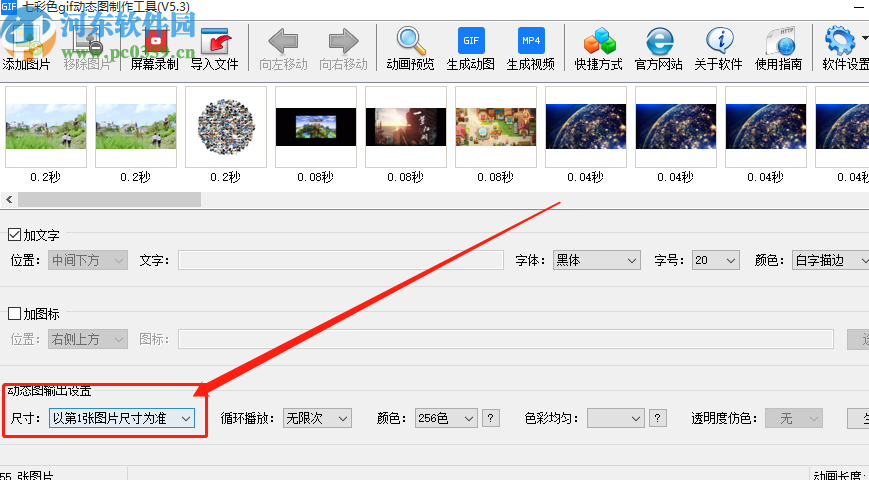Start Screen Recording (屏幕录制)
Image resolution: width=869 pixels, height=480 pixels.
tap(155, 48)
